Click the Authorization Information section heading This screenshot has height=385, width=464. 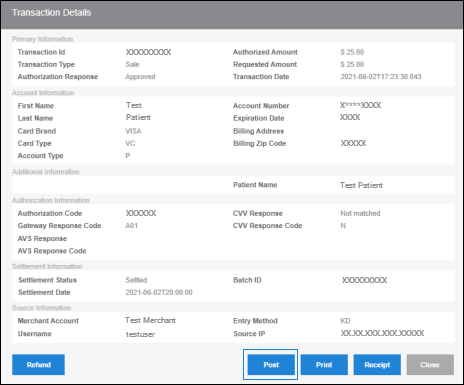[51, 200]
